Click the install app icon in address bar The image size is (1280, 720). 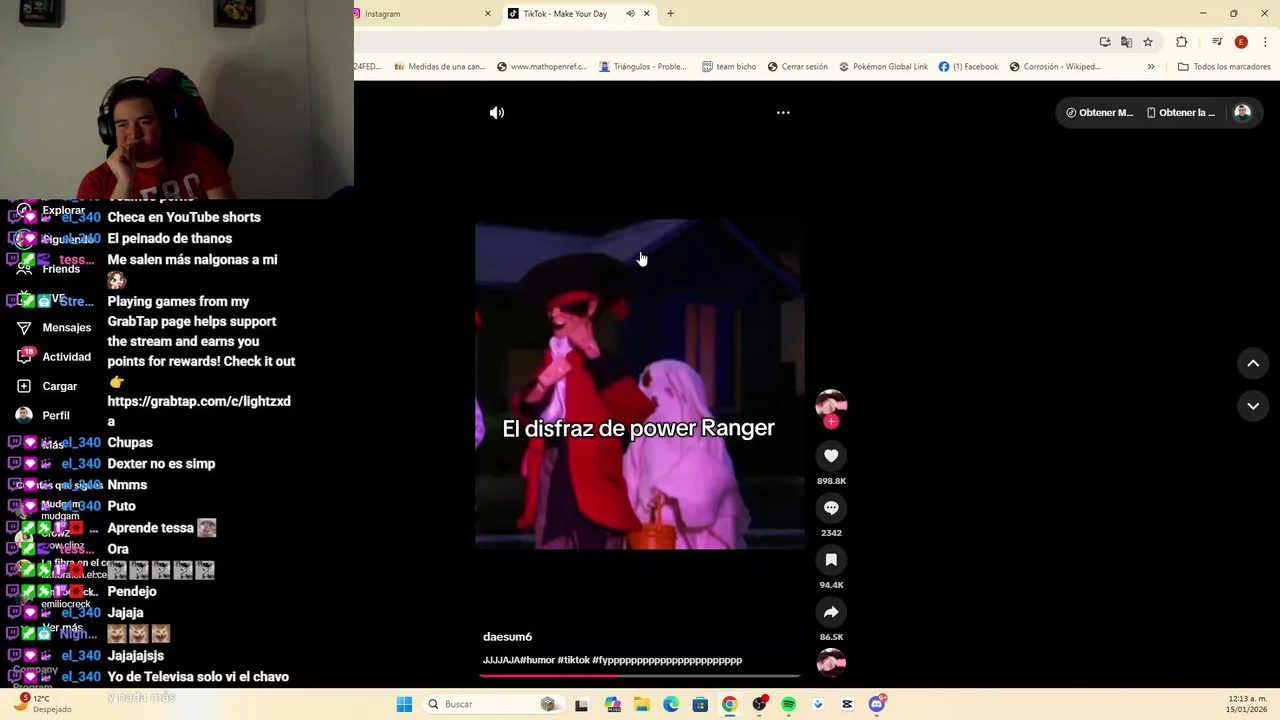pyautogui.click(x=1105, y=42)
